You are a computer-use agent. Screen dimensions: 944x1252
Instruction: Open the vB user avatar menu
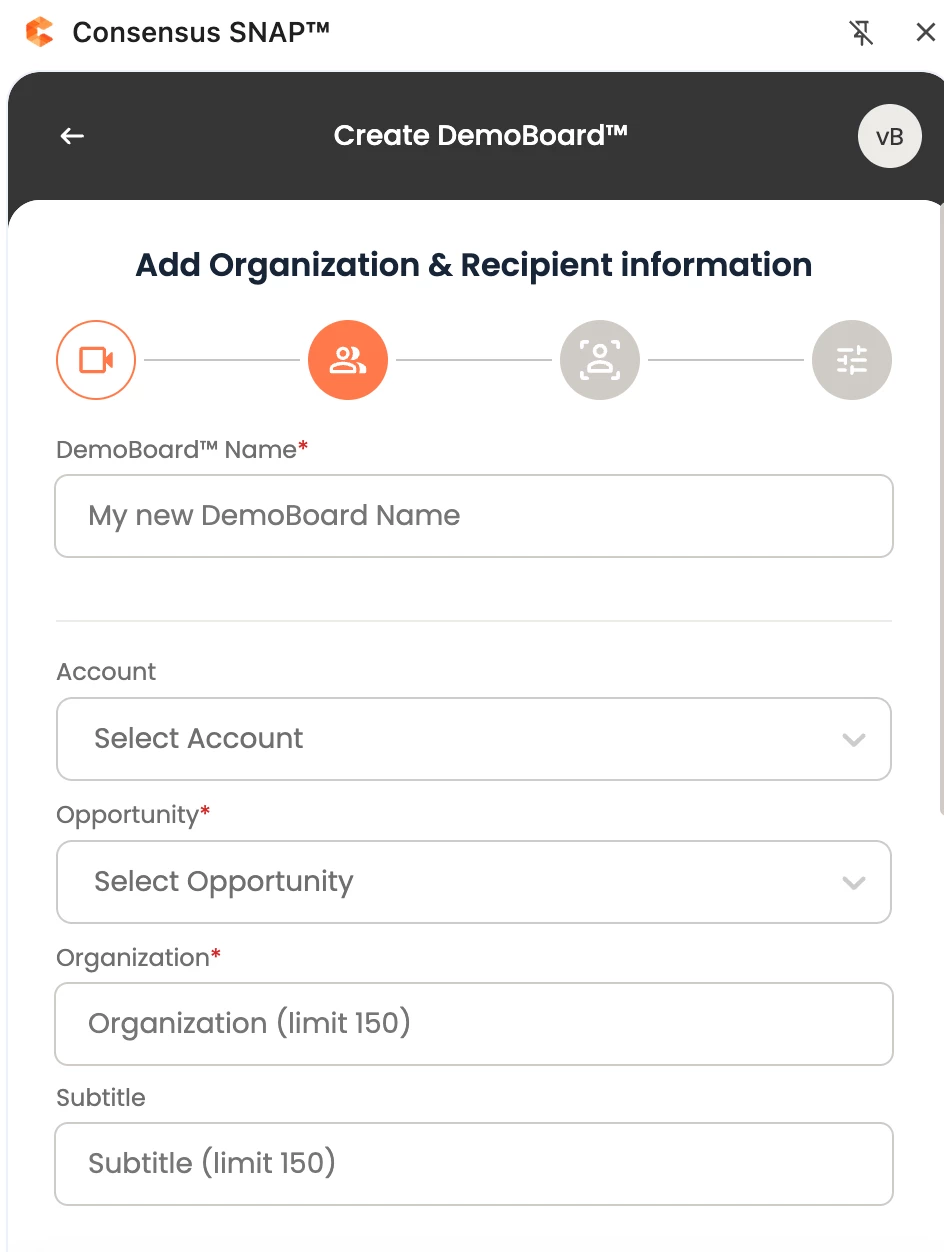[889, 136]
